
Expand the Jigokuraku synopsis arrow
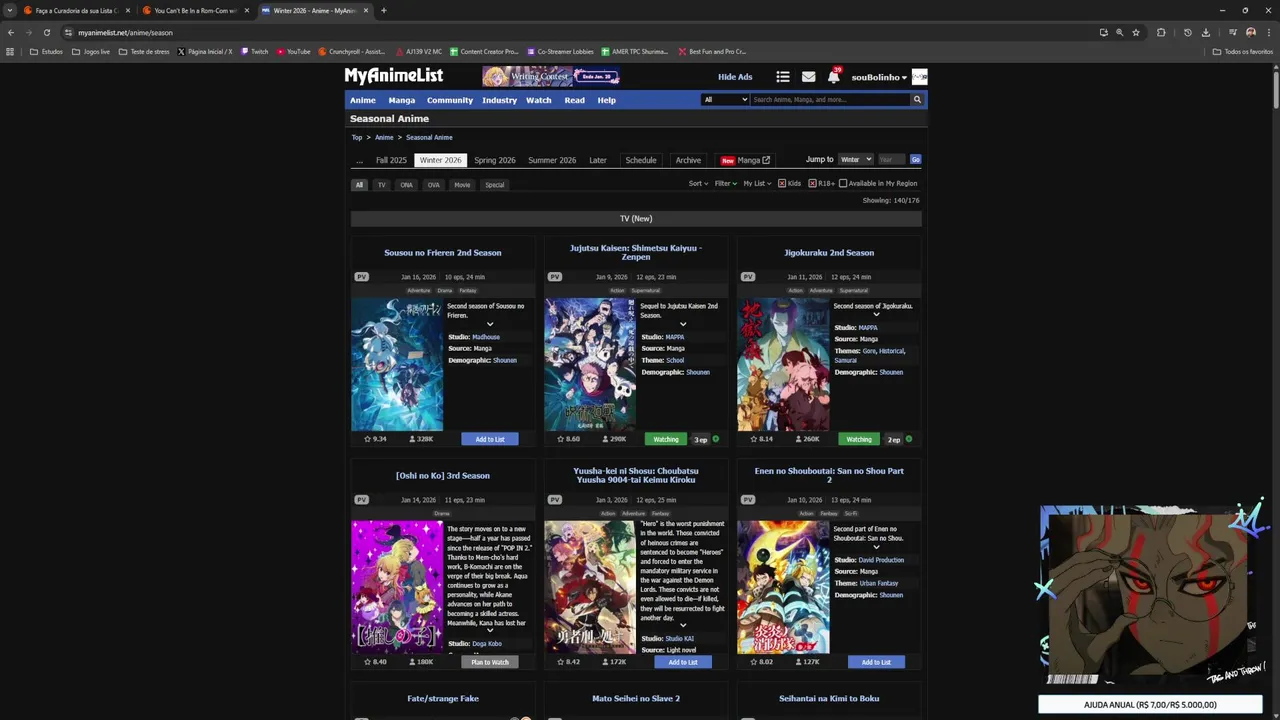[x=876, y=314]
